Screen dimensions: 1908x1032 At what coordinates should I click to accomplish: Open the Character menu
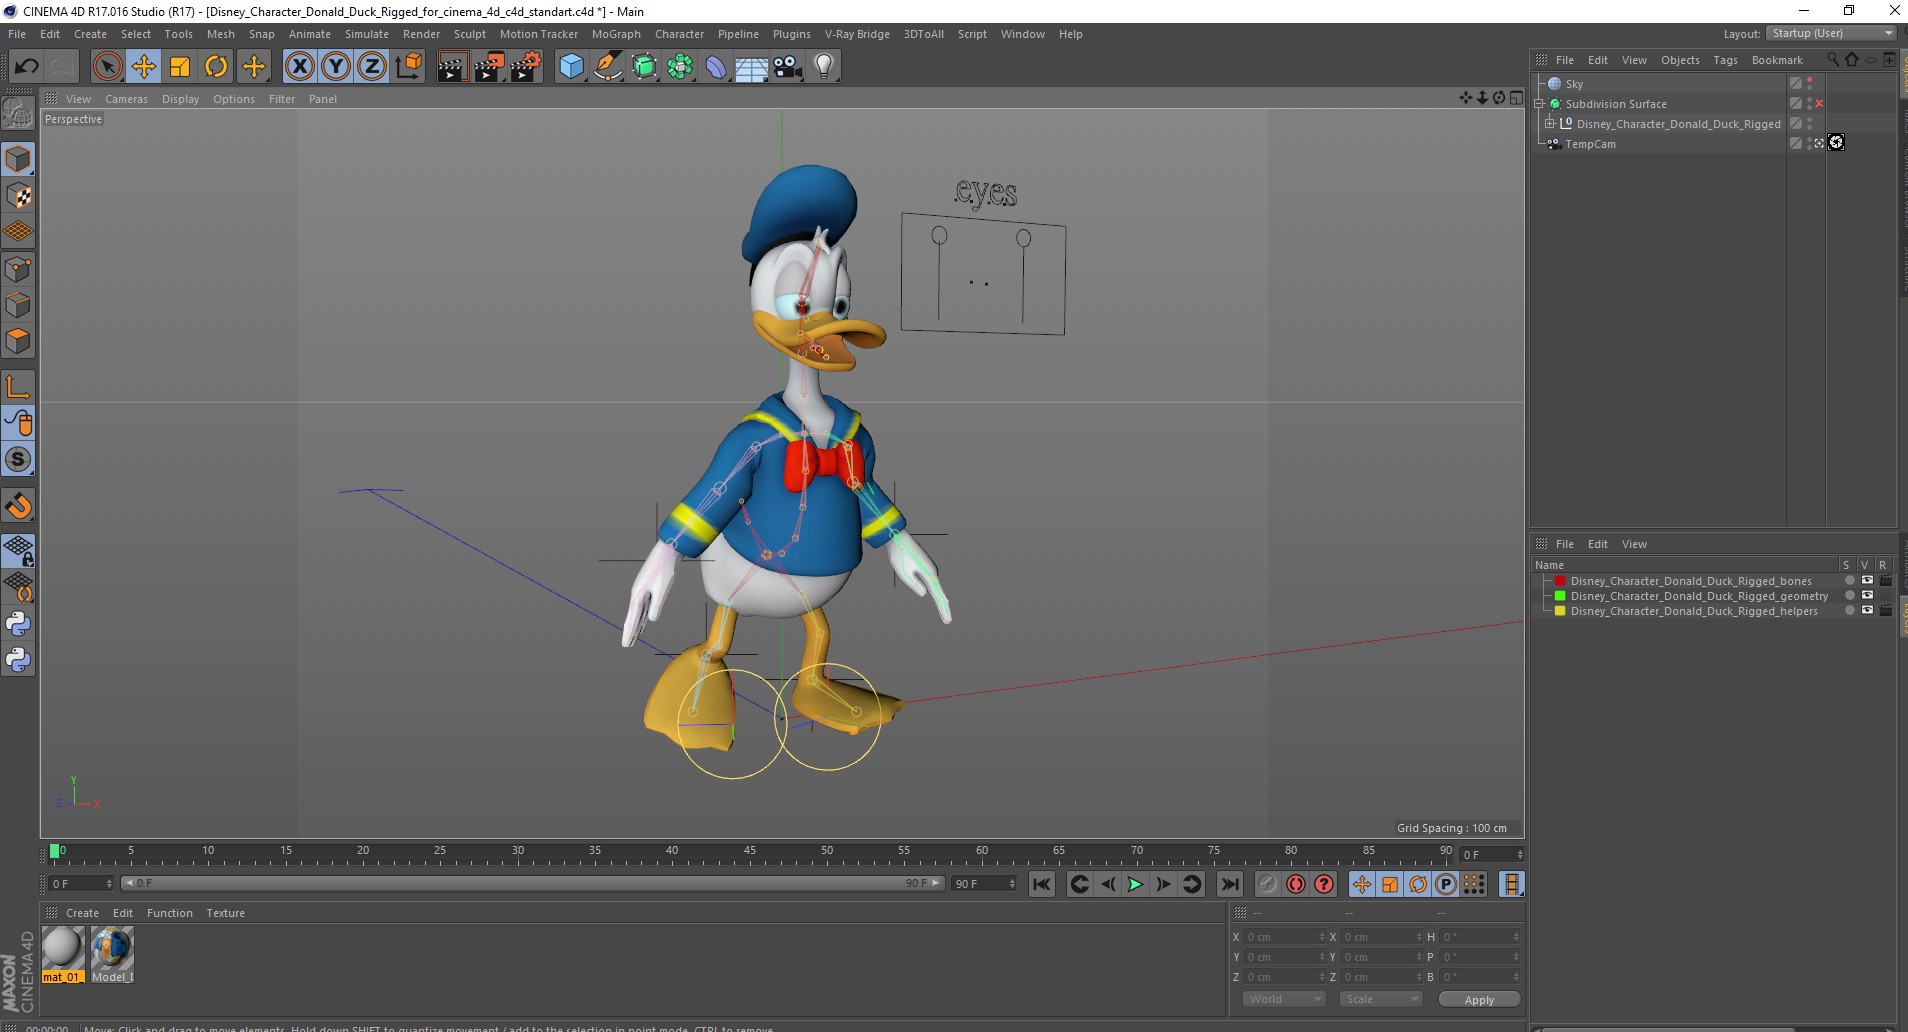point(679,34)
